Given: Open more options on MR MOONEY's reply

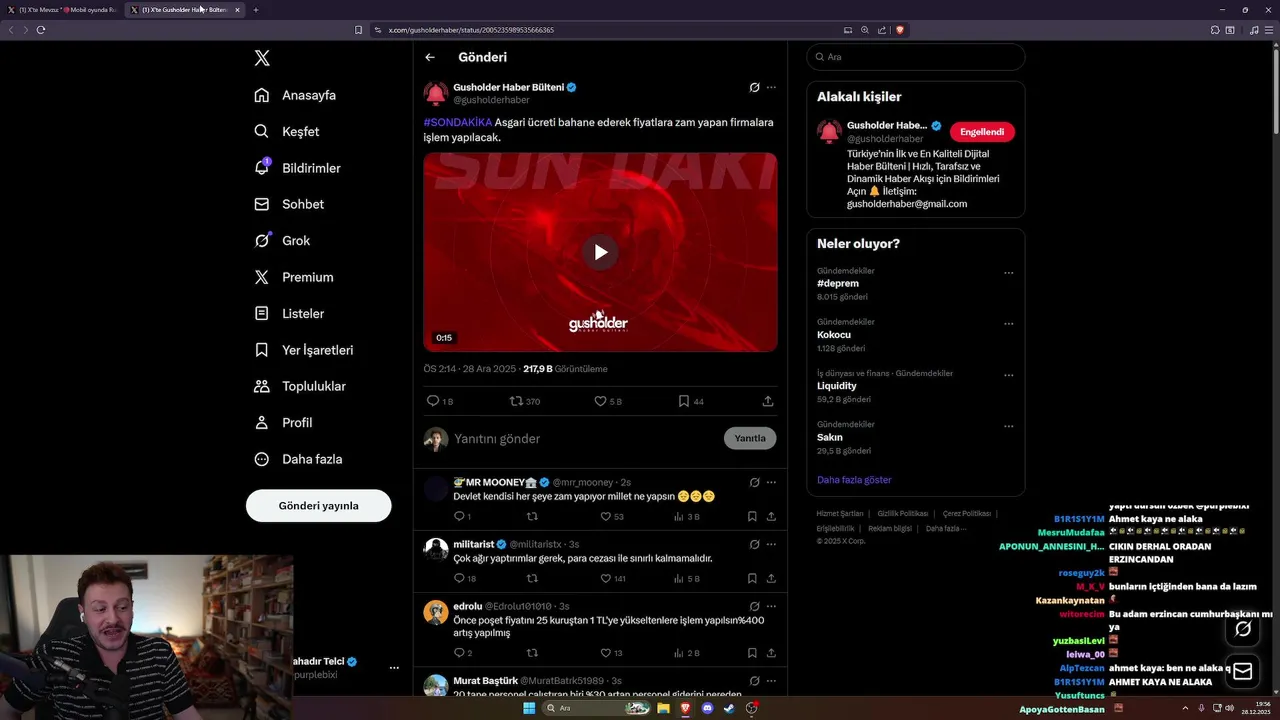Looking at the screenshot, I should [x=771, y=482].
